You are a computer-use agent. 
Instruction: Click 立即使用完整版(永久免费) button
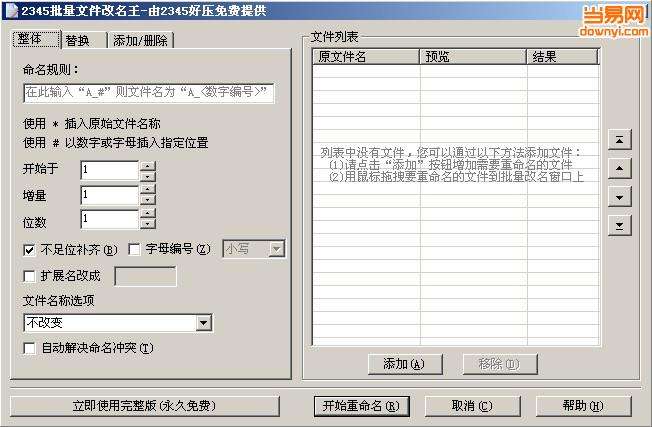click(145, 406)
